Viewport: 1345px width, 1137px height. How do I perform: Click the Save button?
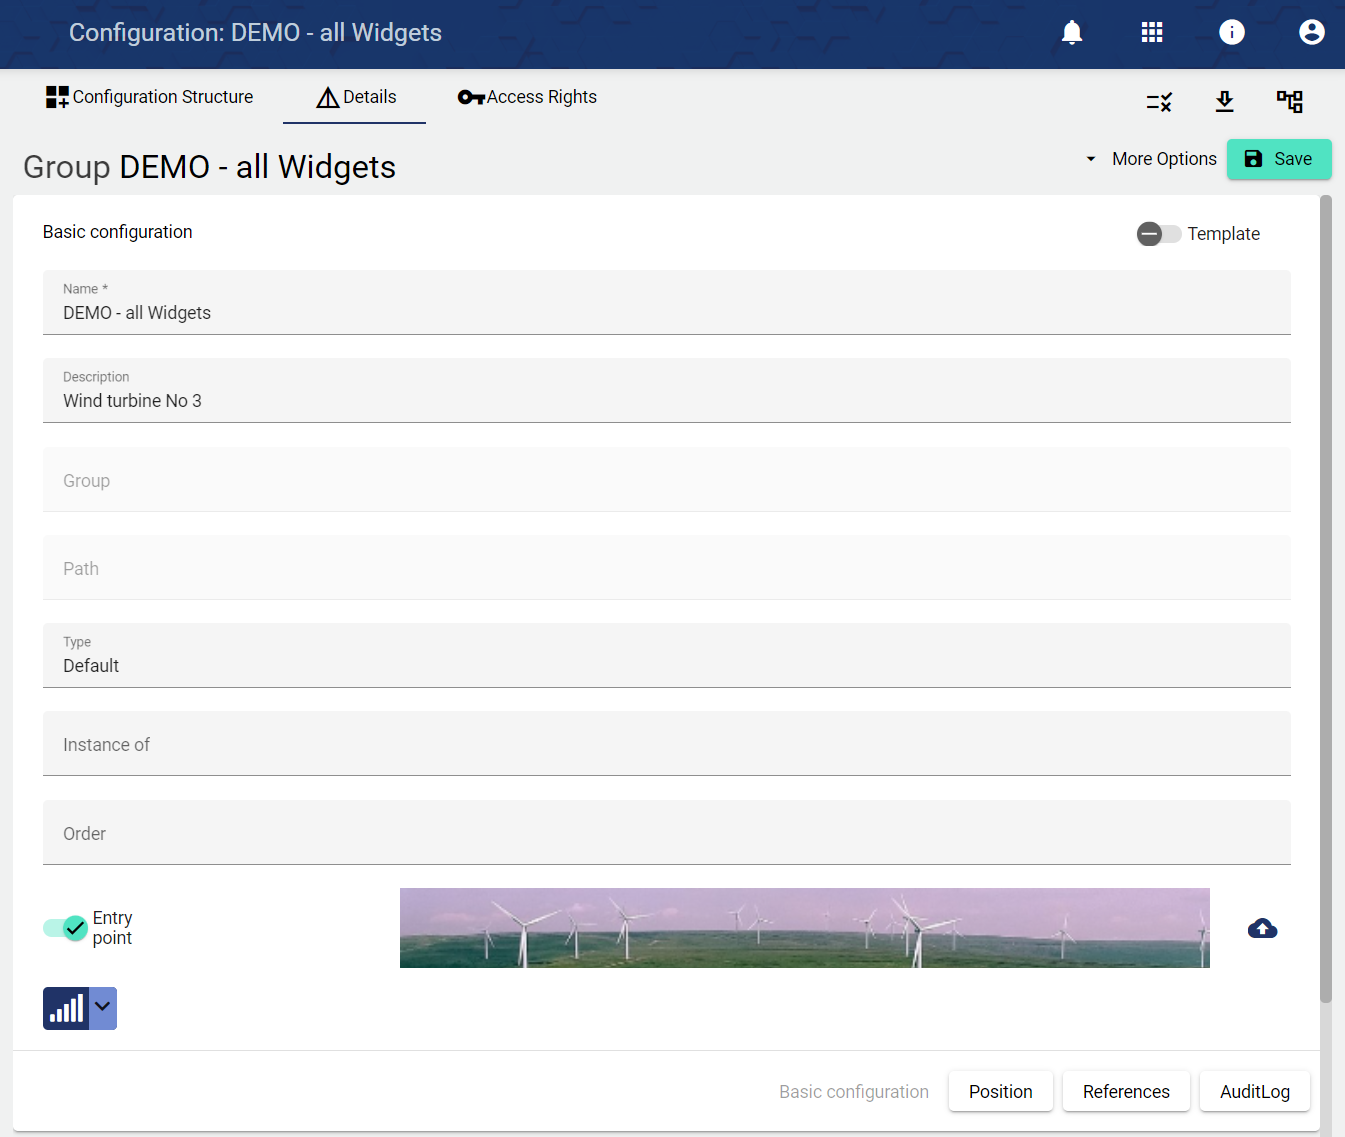pyautogui.click(x=1278, y=159)
